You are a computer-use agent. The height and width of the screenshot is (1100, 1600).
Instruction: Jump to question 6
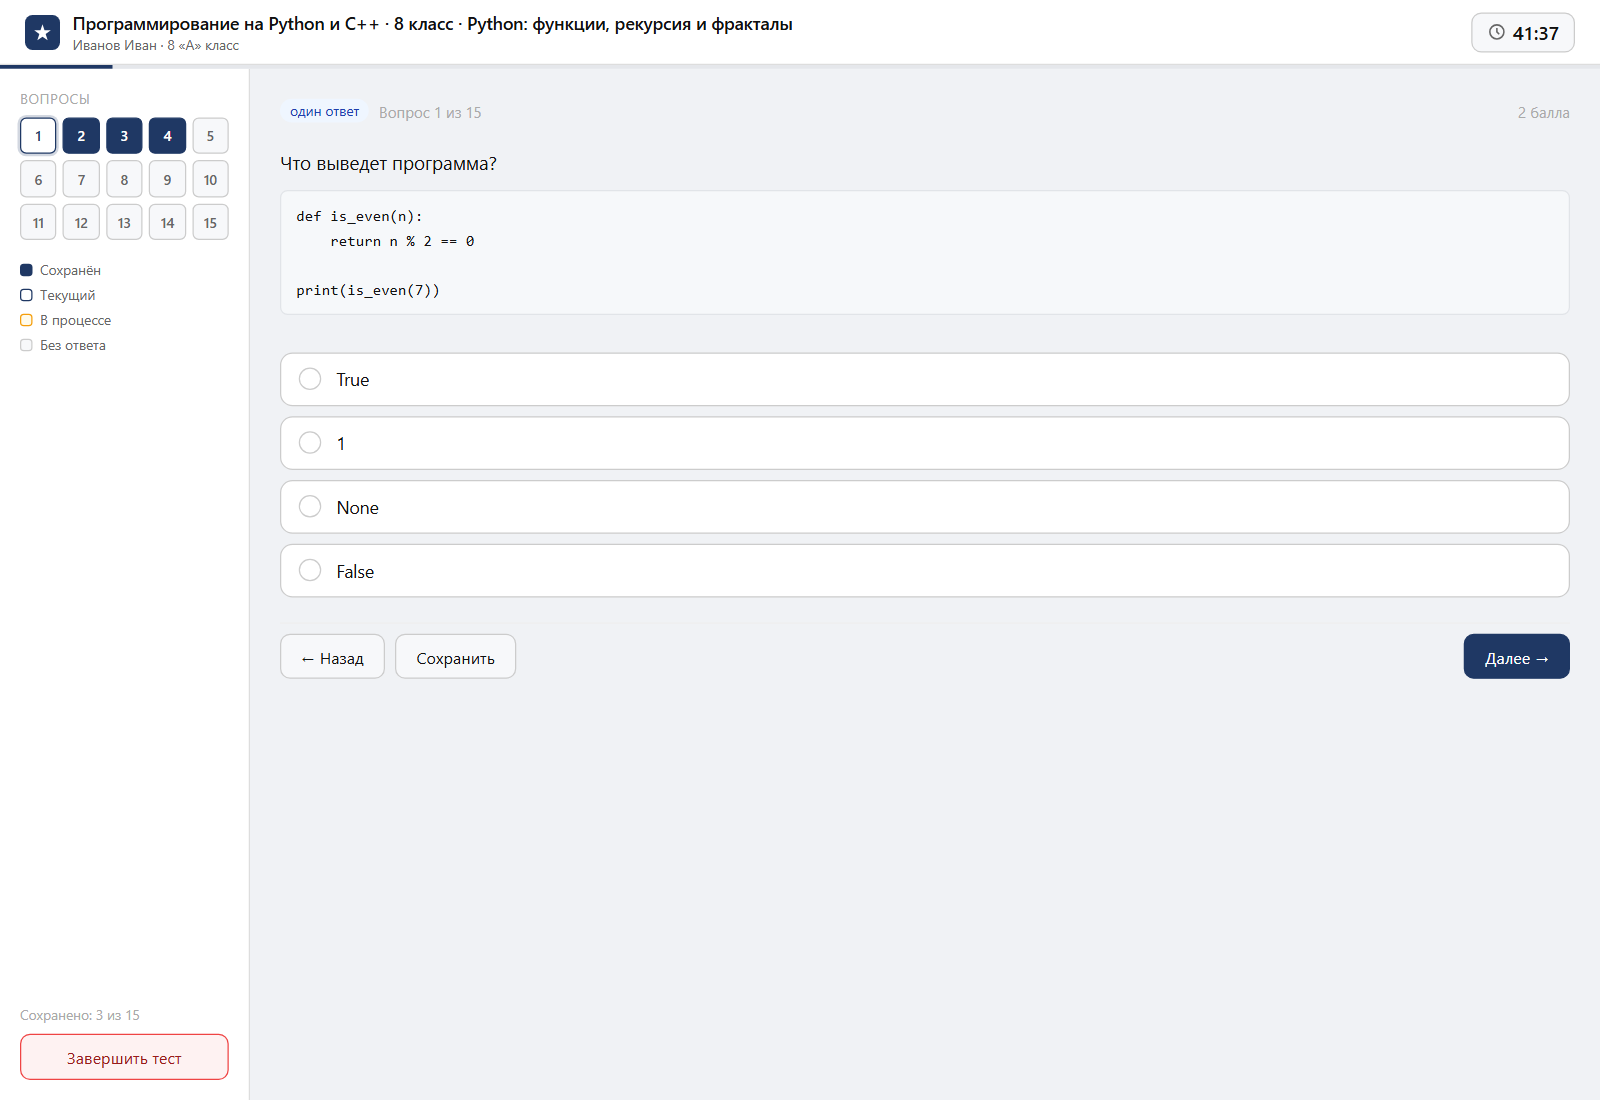point(38,180)
